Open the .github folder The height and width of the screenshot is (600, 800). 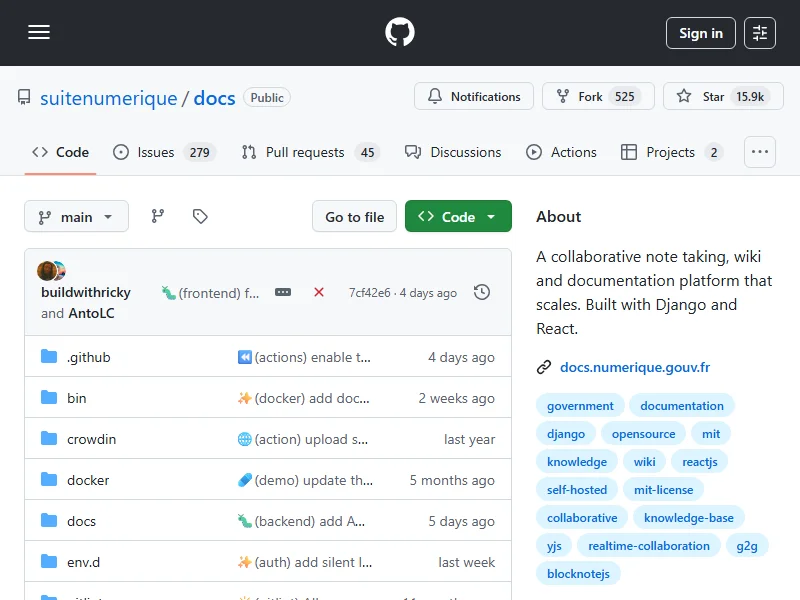click(88, 357)
